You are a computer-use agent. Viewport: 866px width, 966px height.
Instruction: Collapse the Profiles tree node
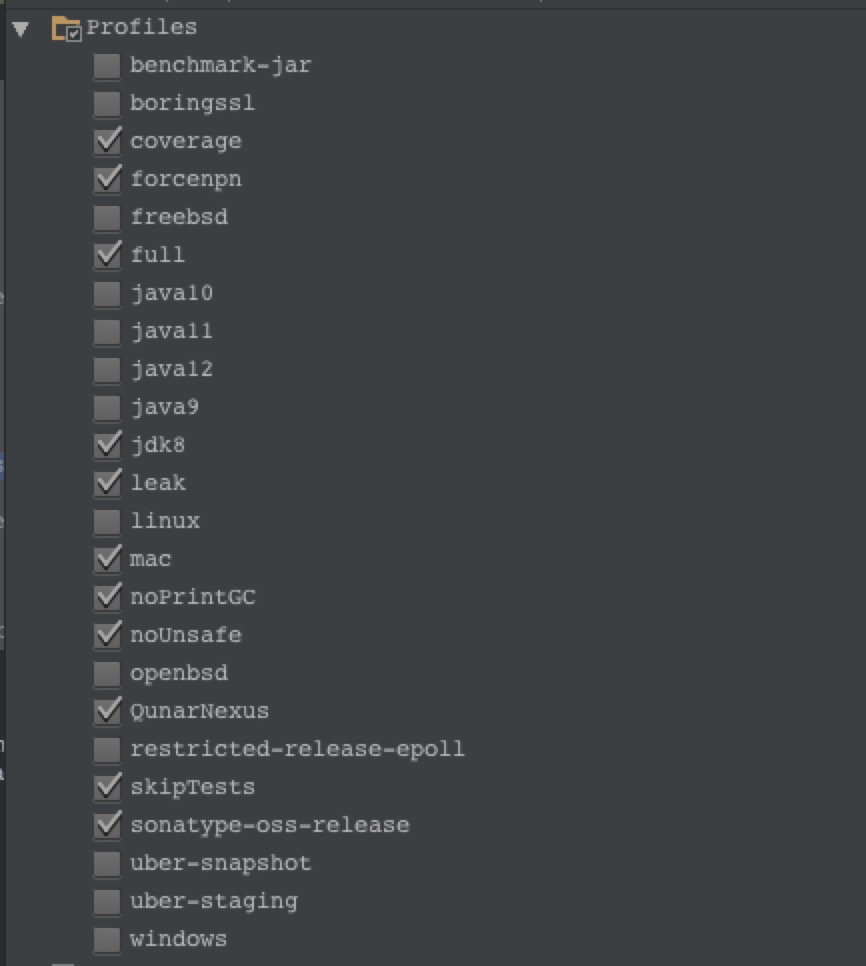click(x=21, y=29)
